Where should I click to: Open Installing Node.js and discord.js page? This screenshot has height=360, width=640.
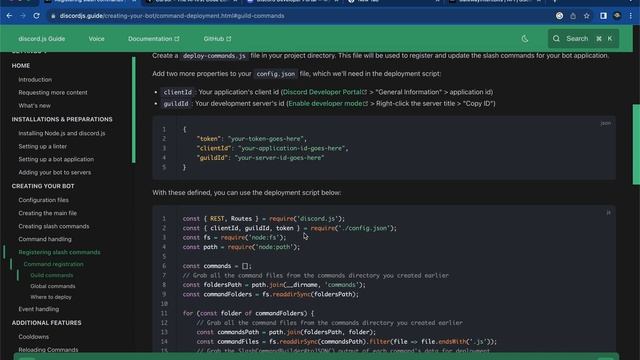tap(62, 133)
